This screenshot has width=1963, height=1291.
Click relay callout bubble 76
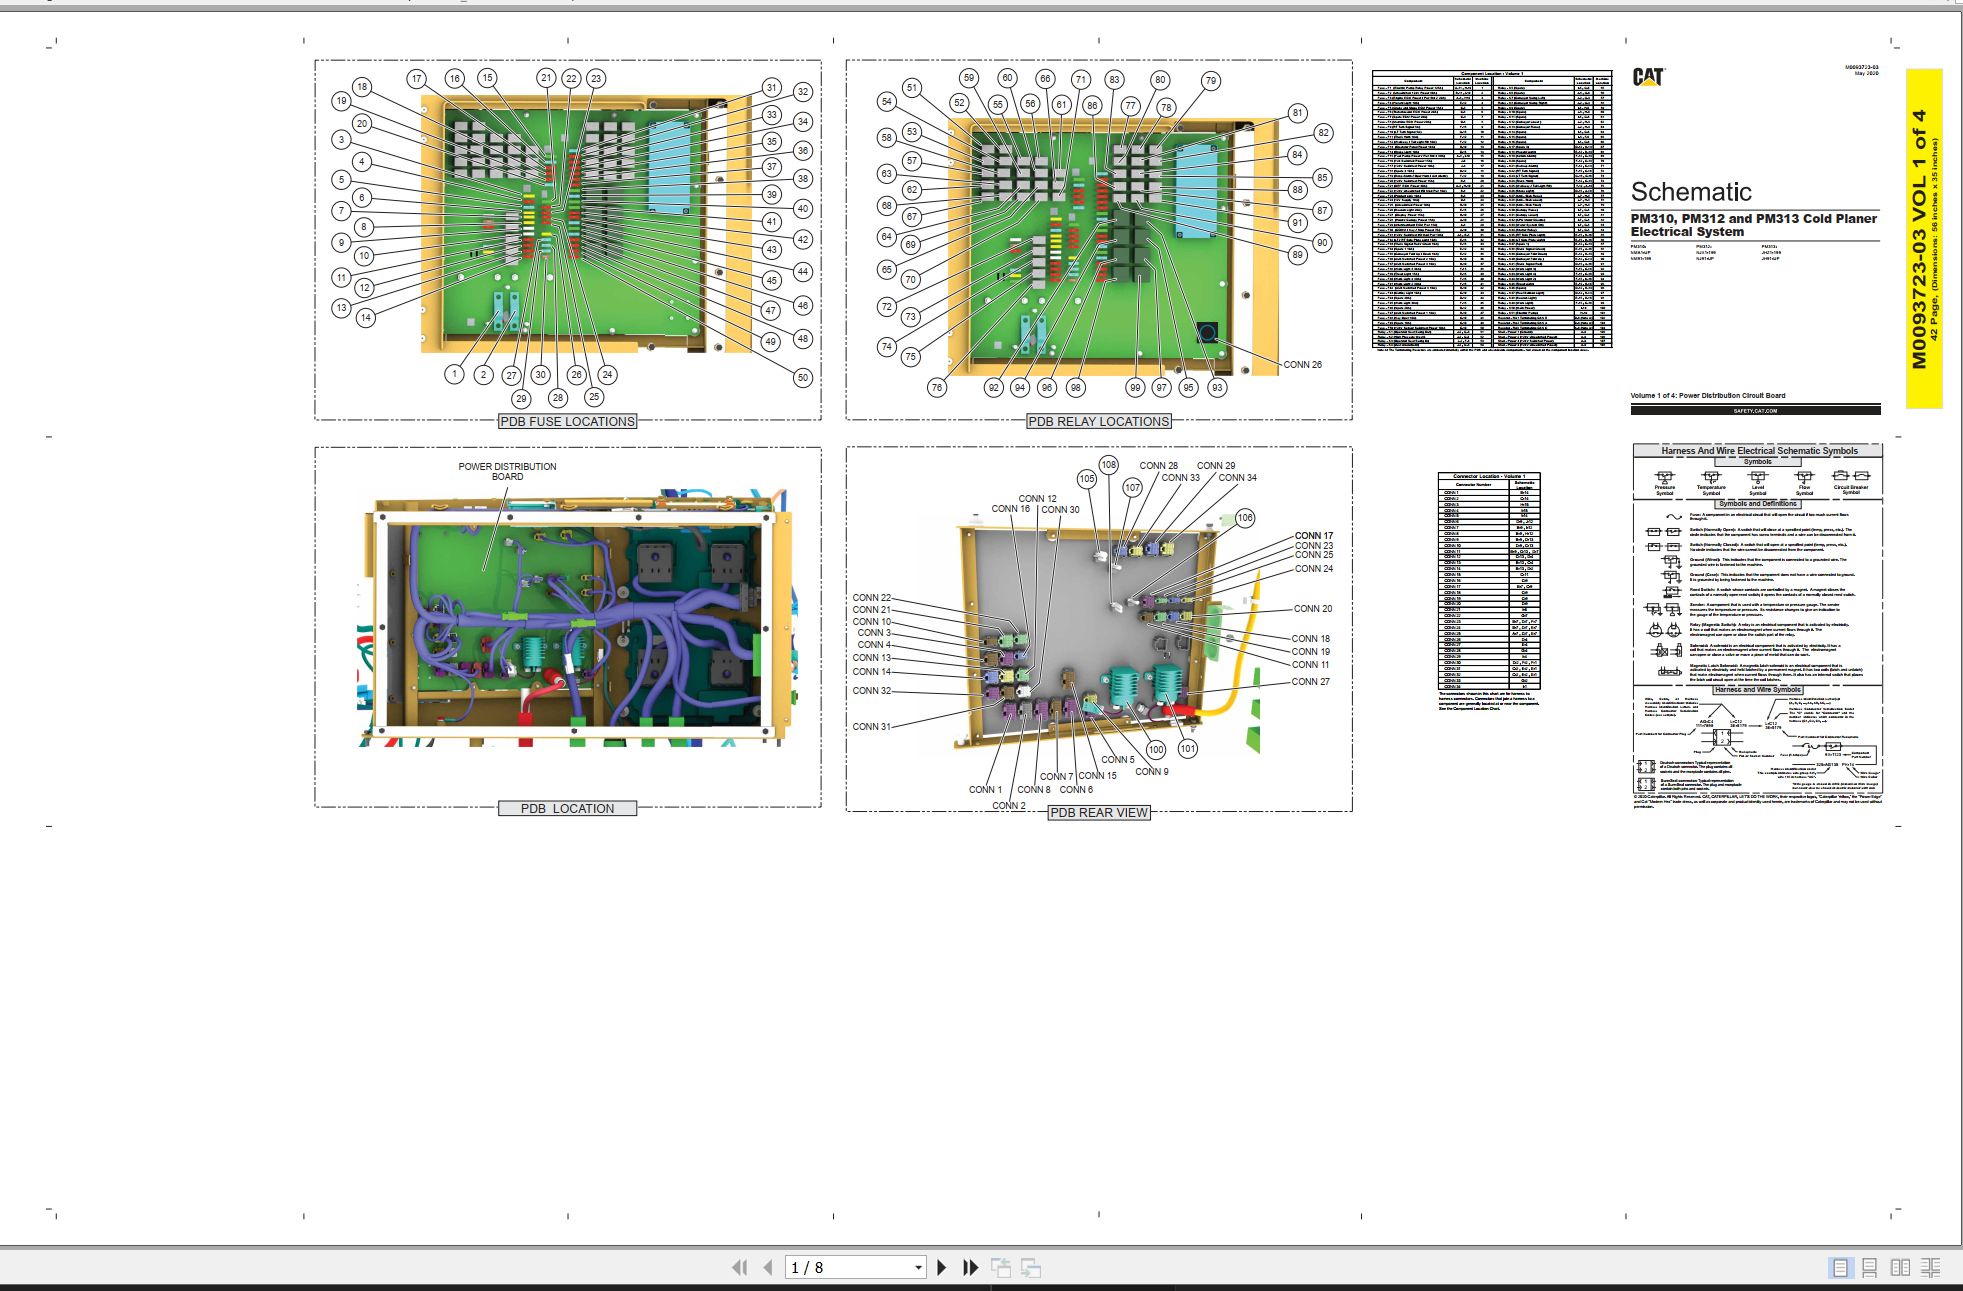[936, 387]
